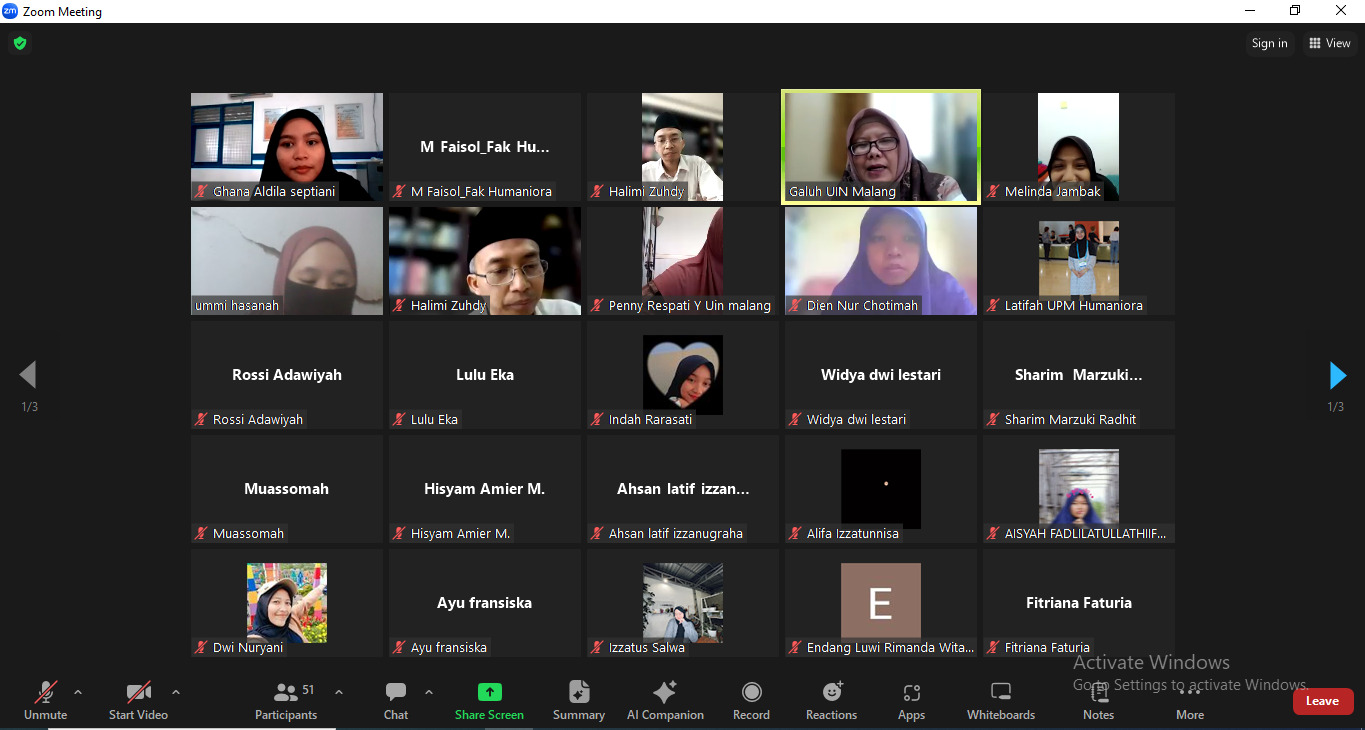Start recording with the Record icon
This screenshot has height=730, width=1365.
[751, 693]
